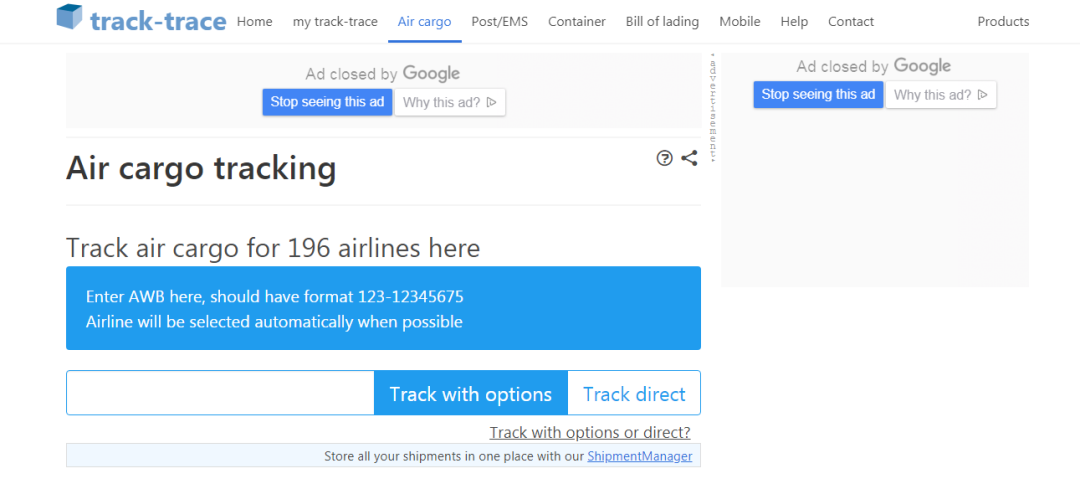Open the Products menu
The width and height of the screenshot is (1080, 489).
1002,21
